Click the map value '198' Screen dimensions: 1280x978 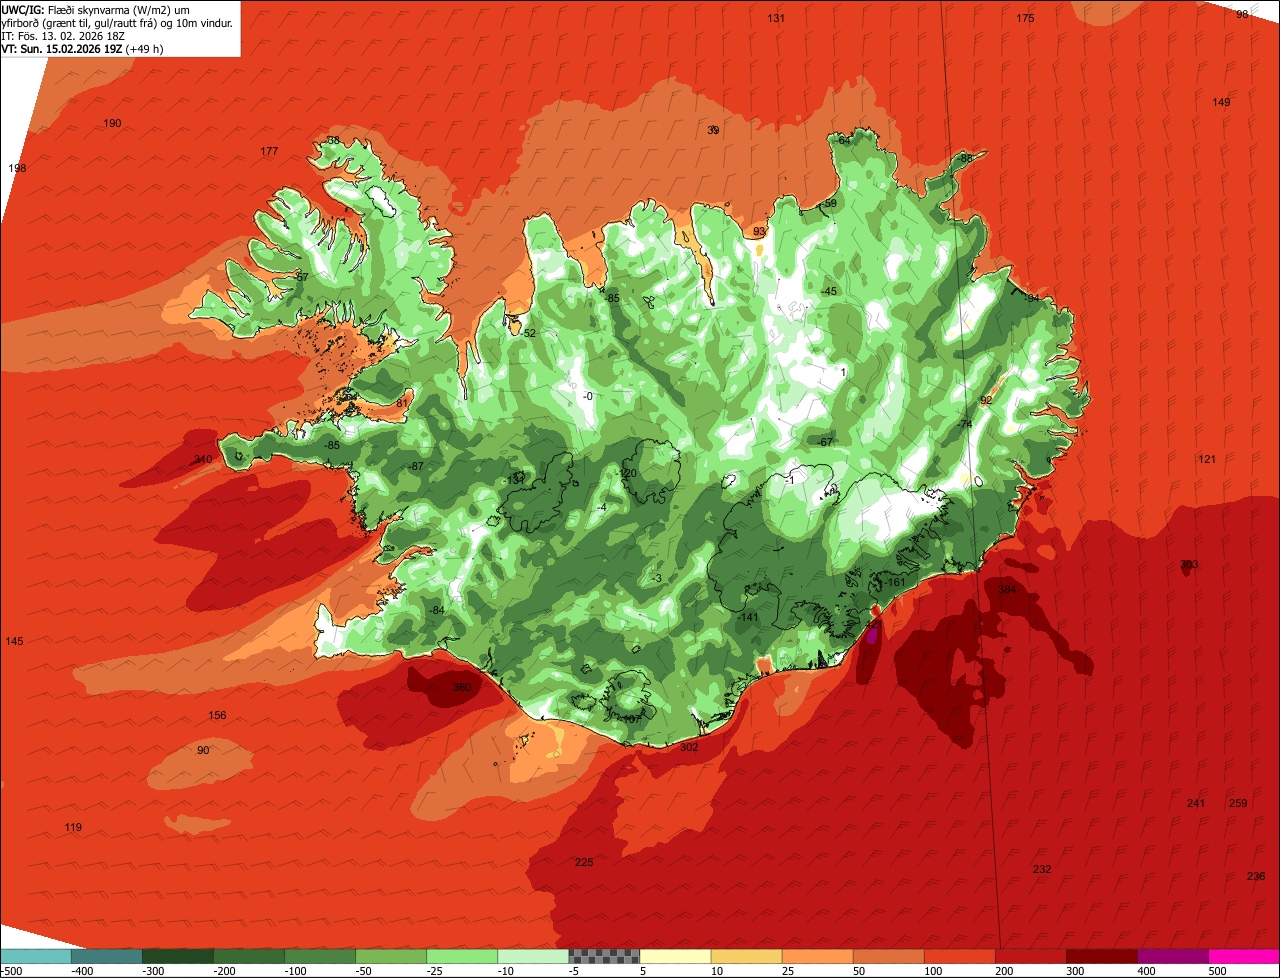point(17,168)
